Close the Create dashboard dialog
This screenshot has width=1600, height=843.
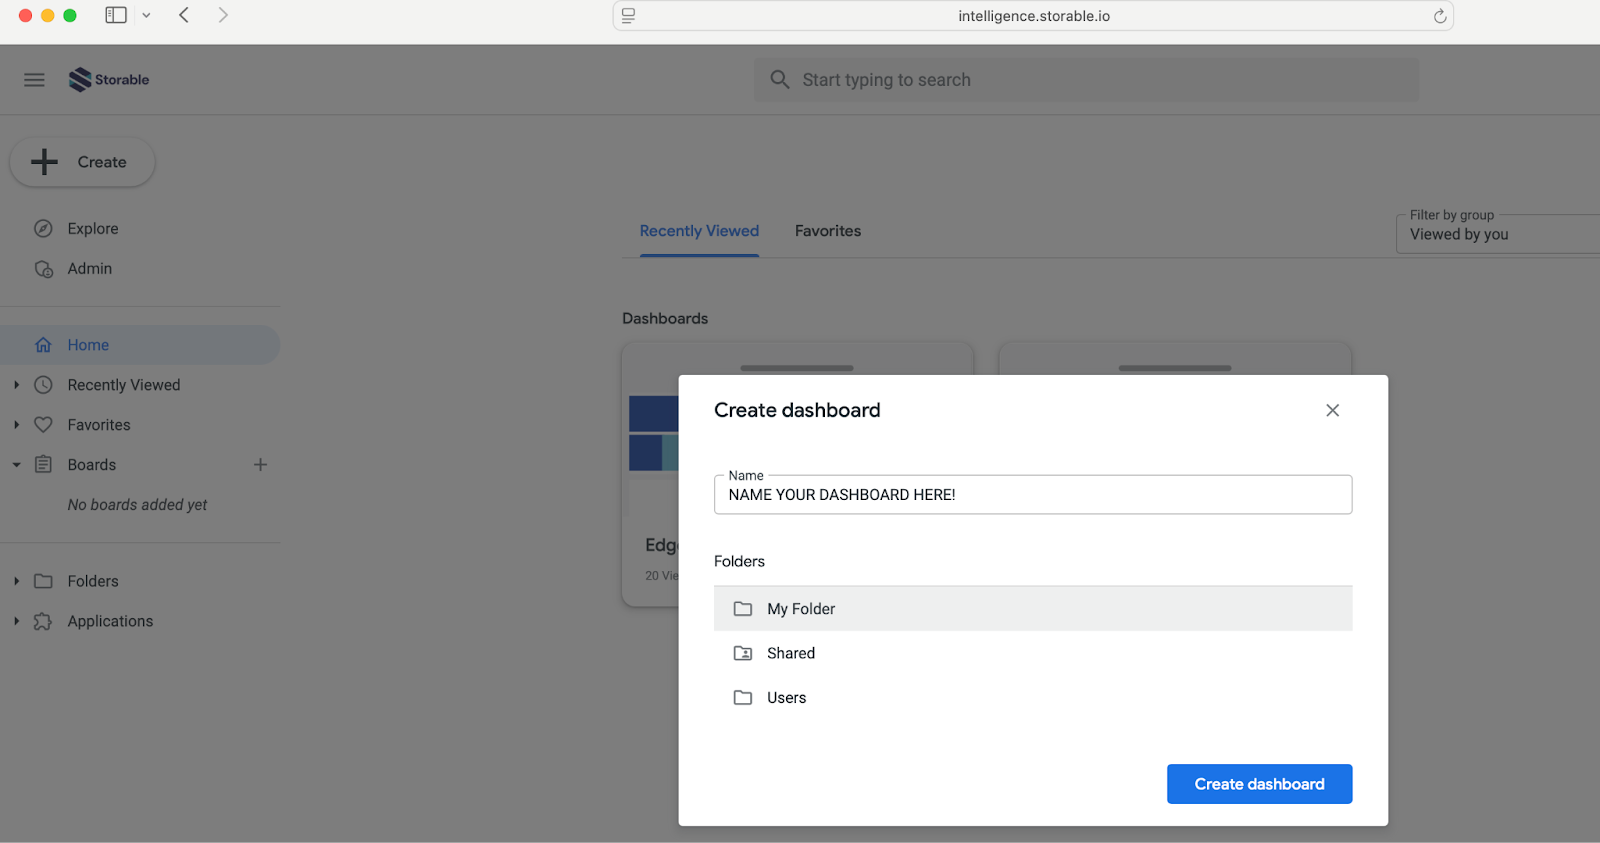1332,411
